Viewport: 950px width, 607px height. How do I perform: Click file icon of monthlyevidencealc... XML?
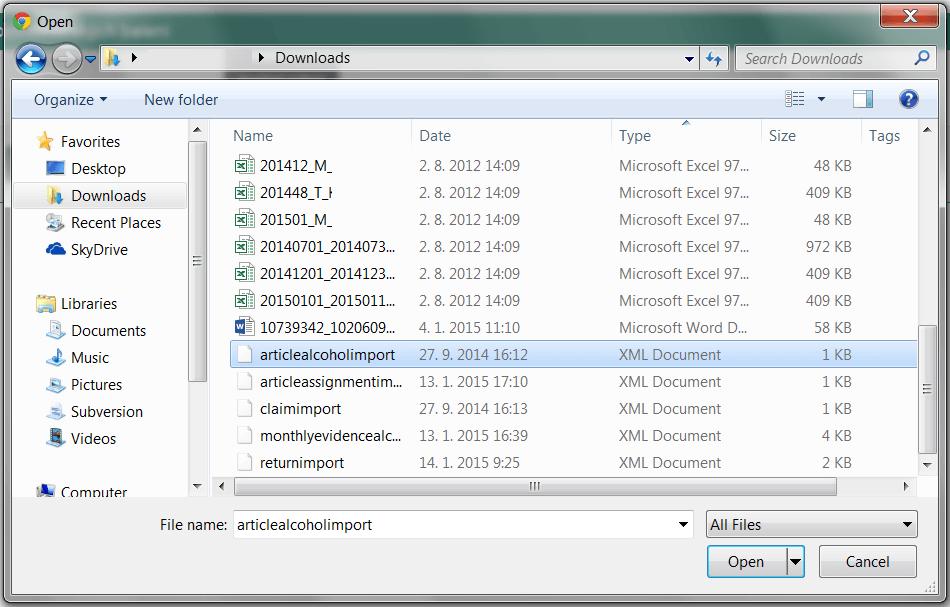[244, 435]
